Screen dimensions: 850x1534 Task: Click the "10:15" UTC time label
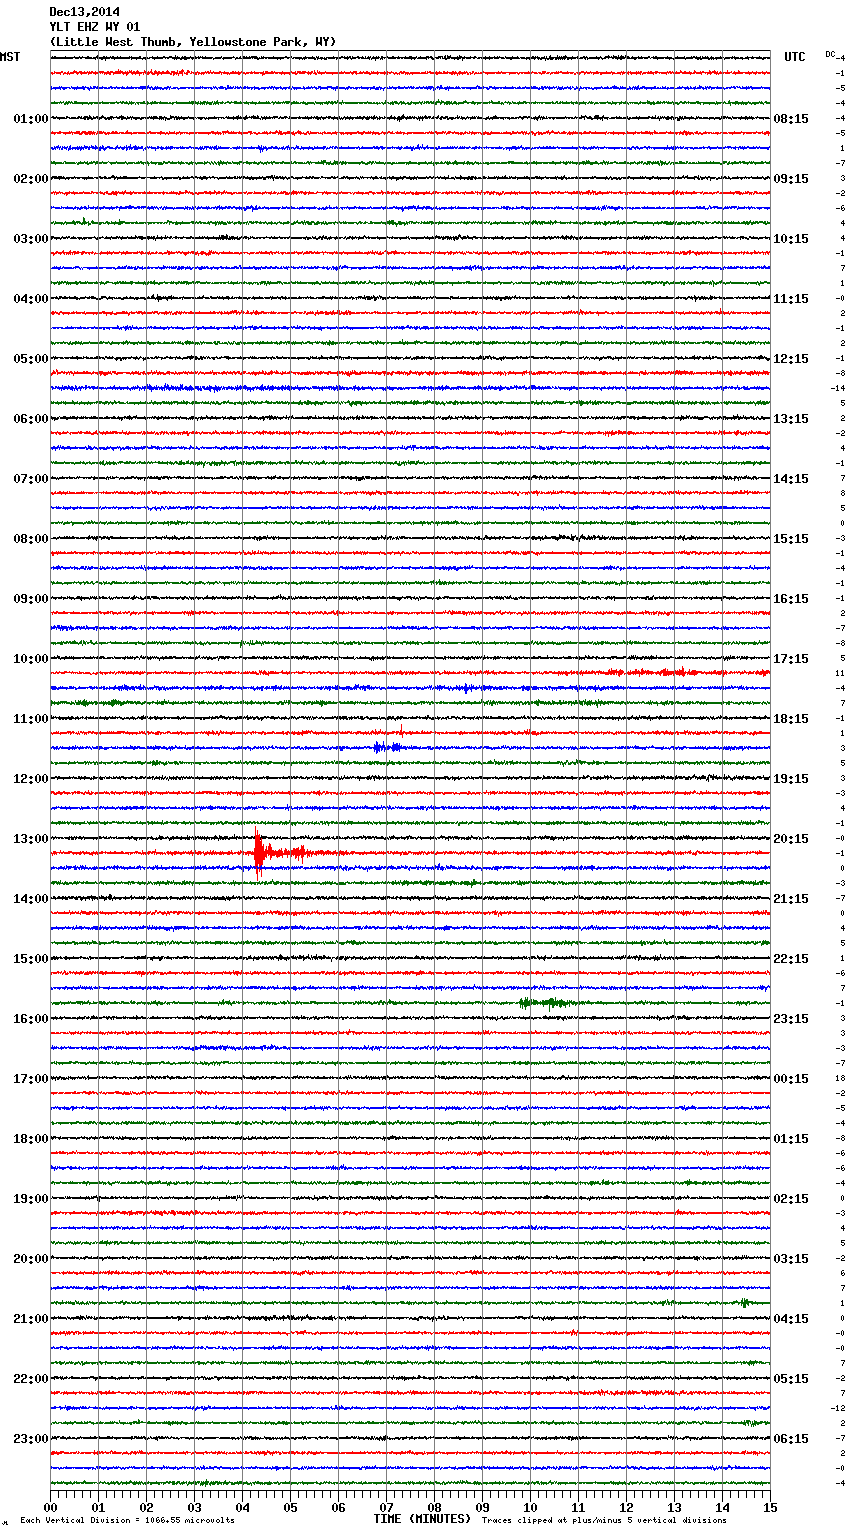(x=791, y=239)
